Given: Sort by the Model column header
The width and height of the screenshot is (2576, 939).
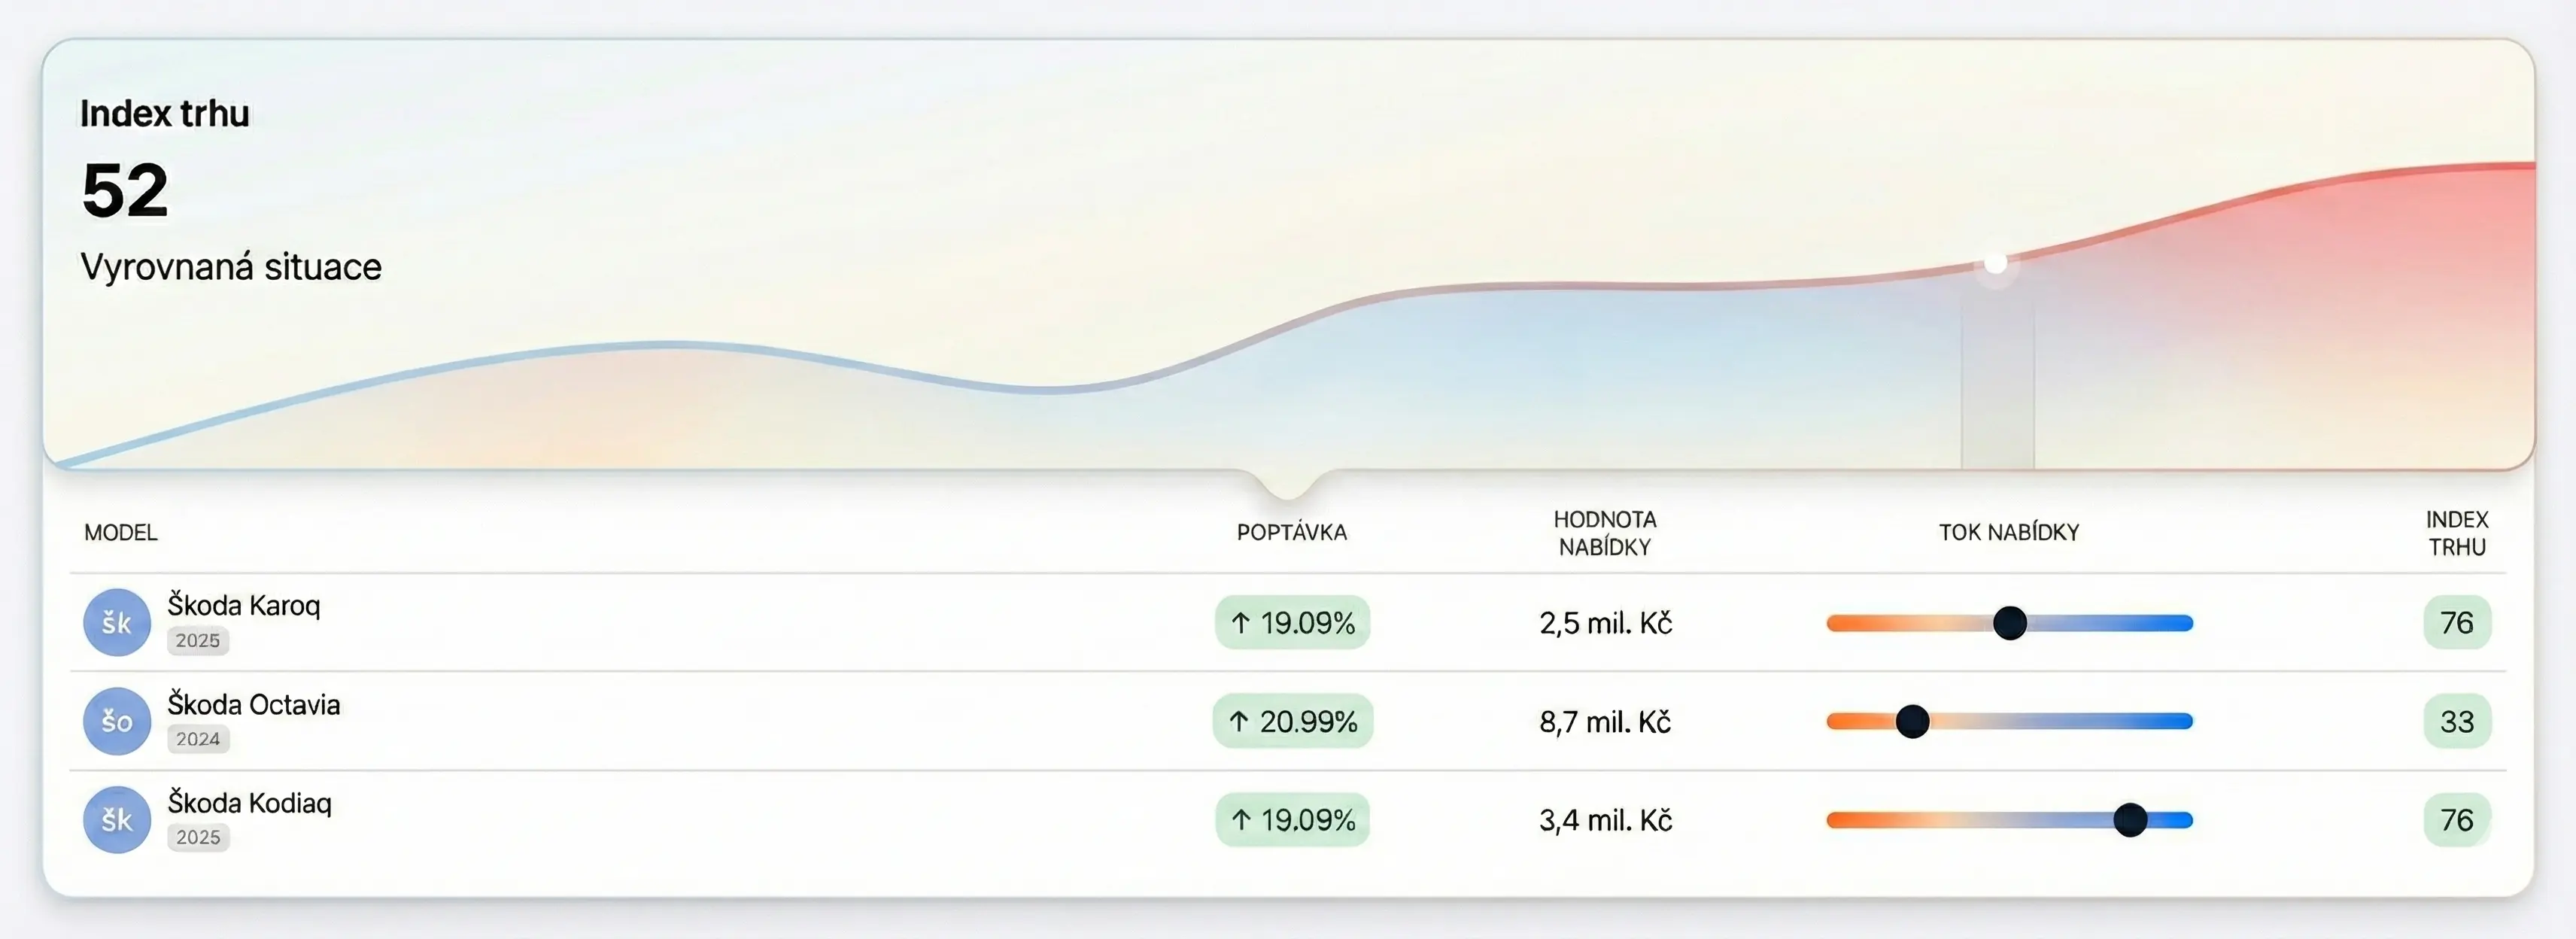Looking at the screenshot, I should (x=121, y=532).
